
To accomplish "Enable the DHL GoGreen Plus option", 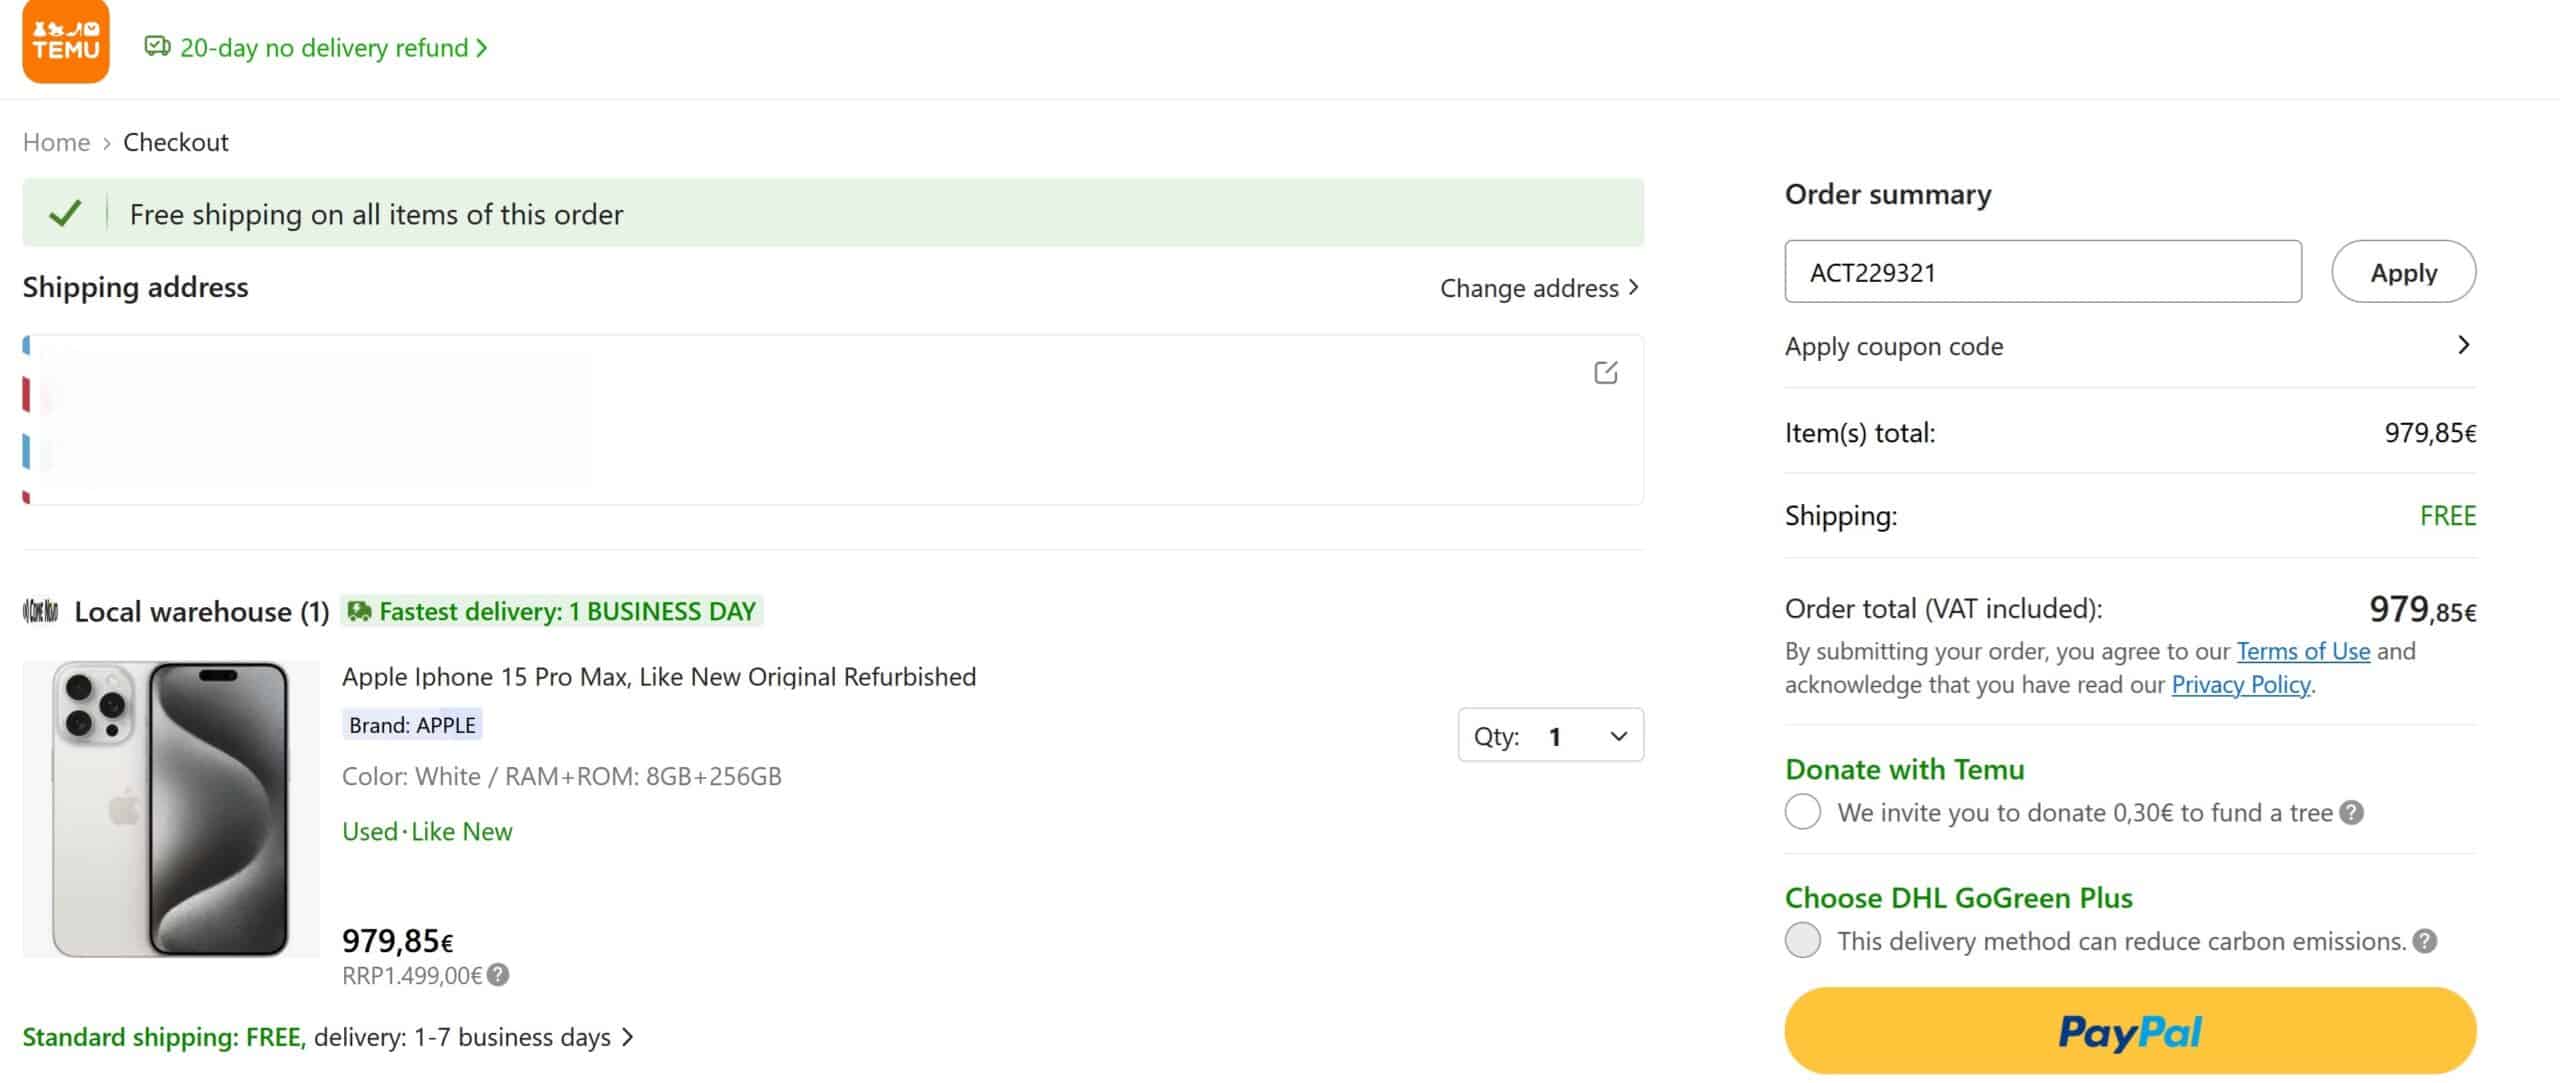I will pos(1802,940).
